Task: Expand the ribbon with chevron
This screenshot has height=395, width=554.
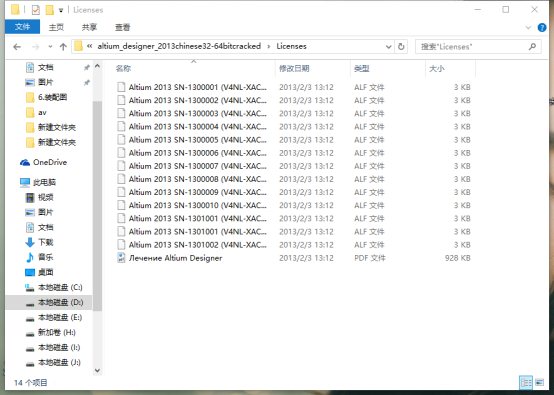Action: pyautogui.click(x=529, y=28)
